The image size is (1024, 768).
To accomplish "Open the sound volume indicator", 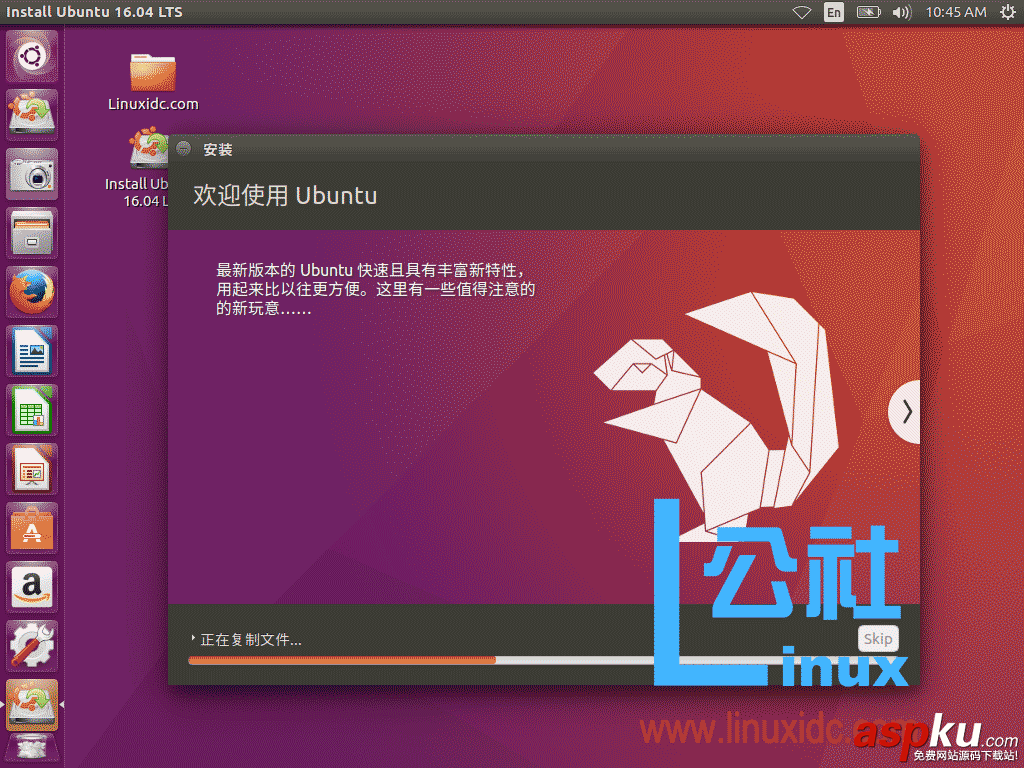I will (901, 12).
